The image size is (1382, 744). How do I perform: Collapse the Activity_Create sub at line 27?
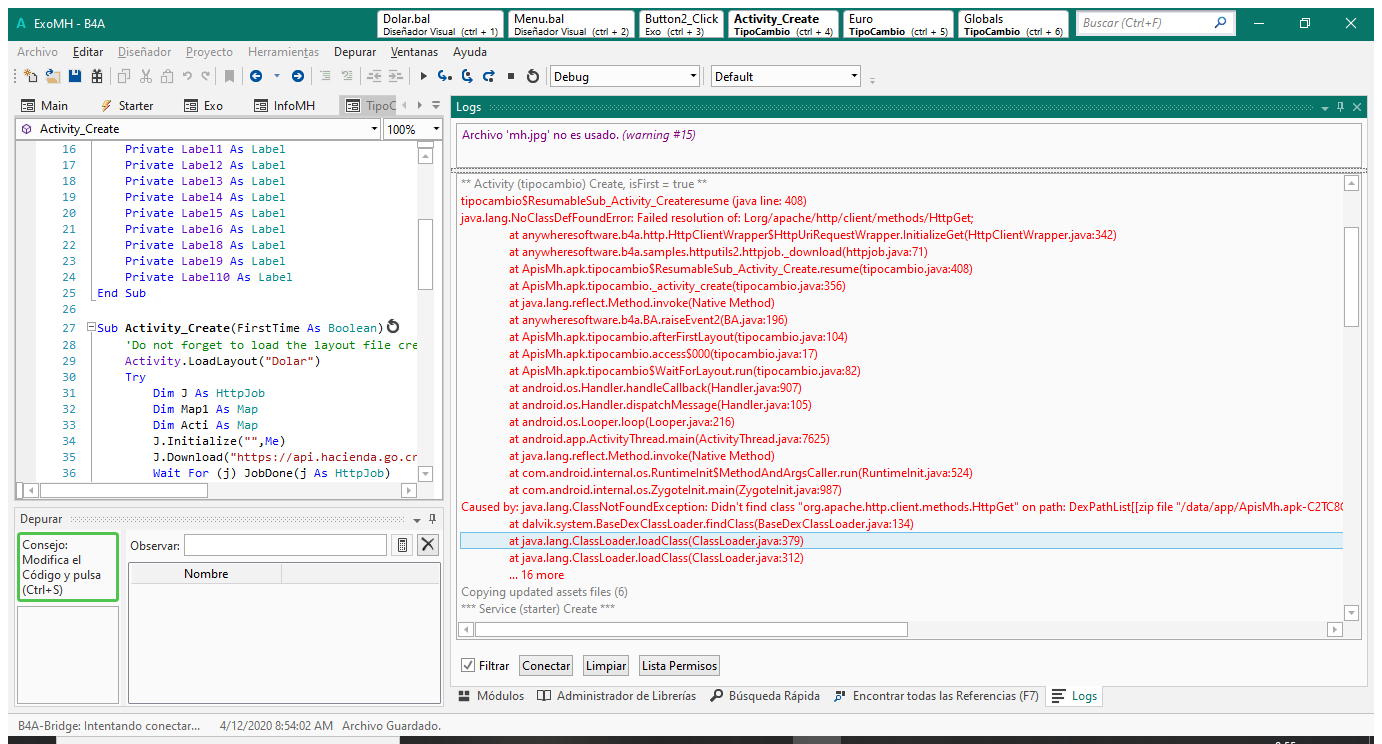point(90,328)
